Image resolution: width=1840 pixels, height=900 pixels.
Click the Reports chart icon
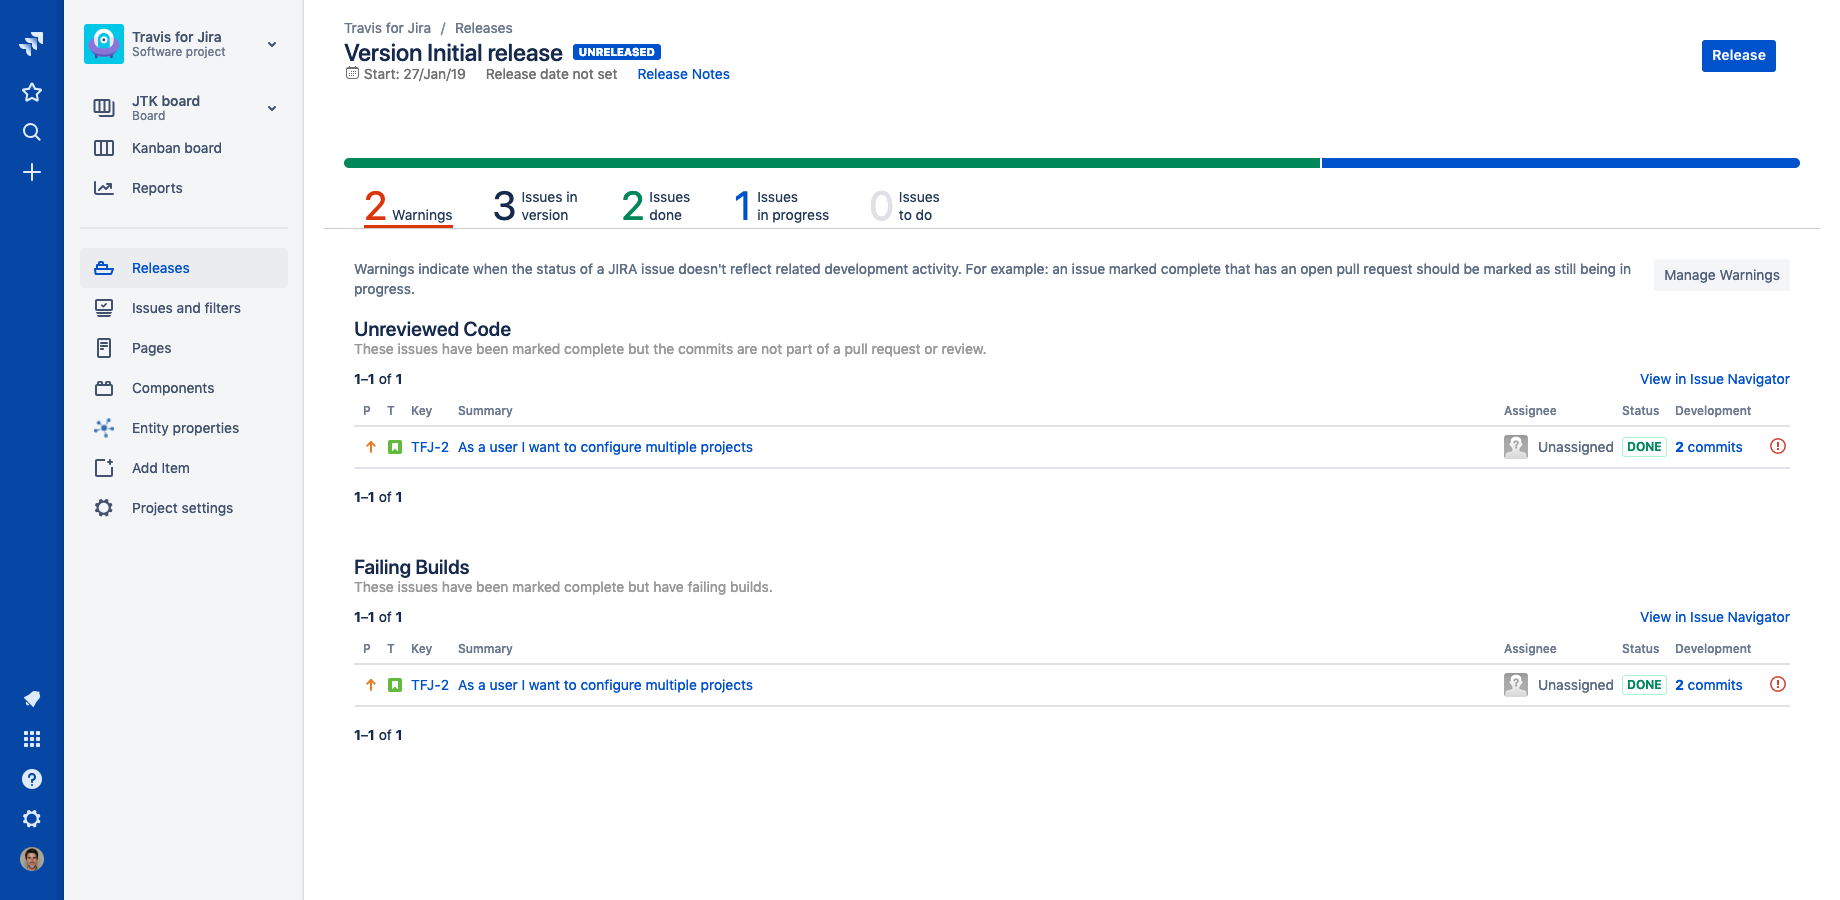point(104,188)
